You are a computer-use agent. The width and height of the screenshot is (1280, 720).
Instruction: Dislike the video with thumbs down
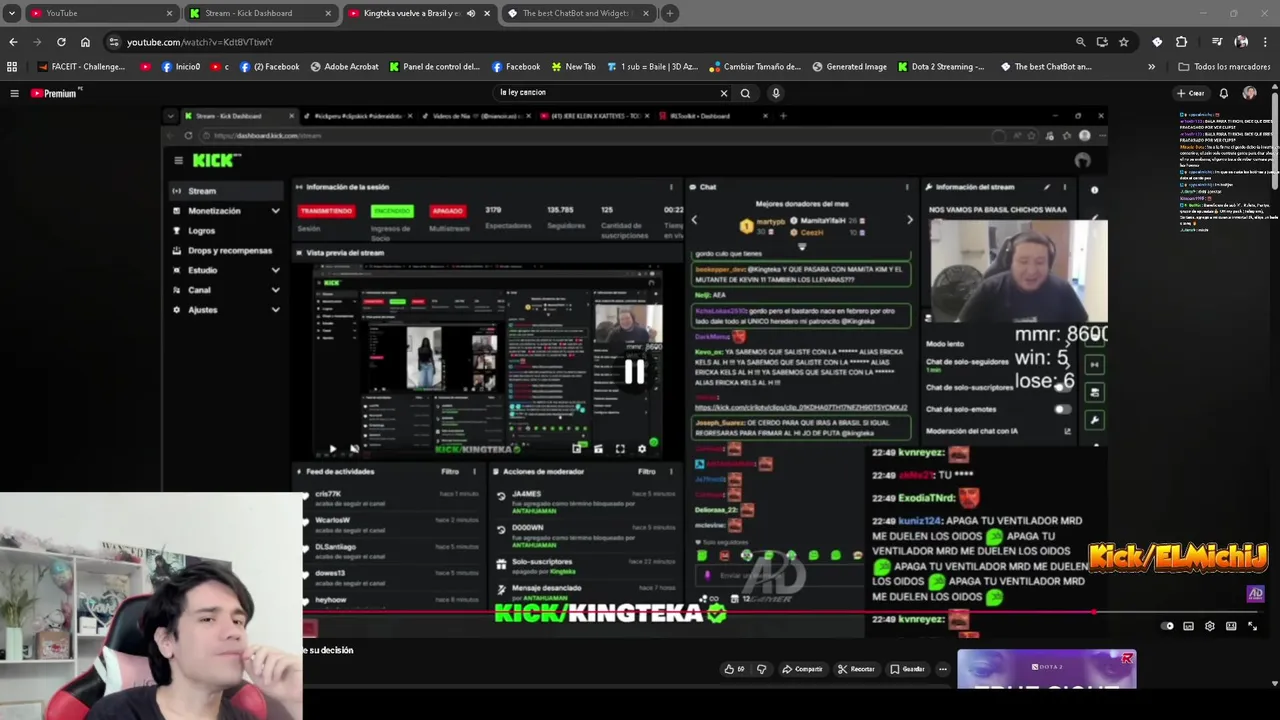point(761,669)
